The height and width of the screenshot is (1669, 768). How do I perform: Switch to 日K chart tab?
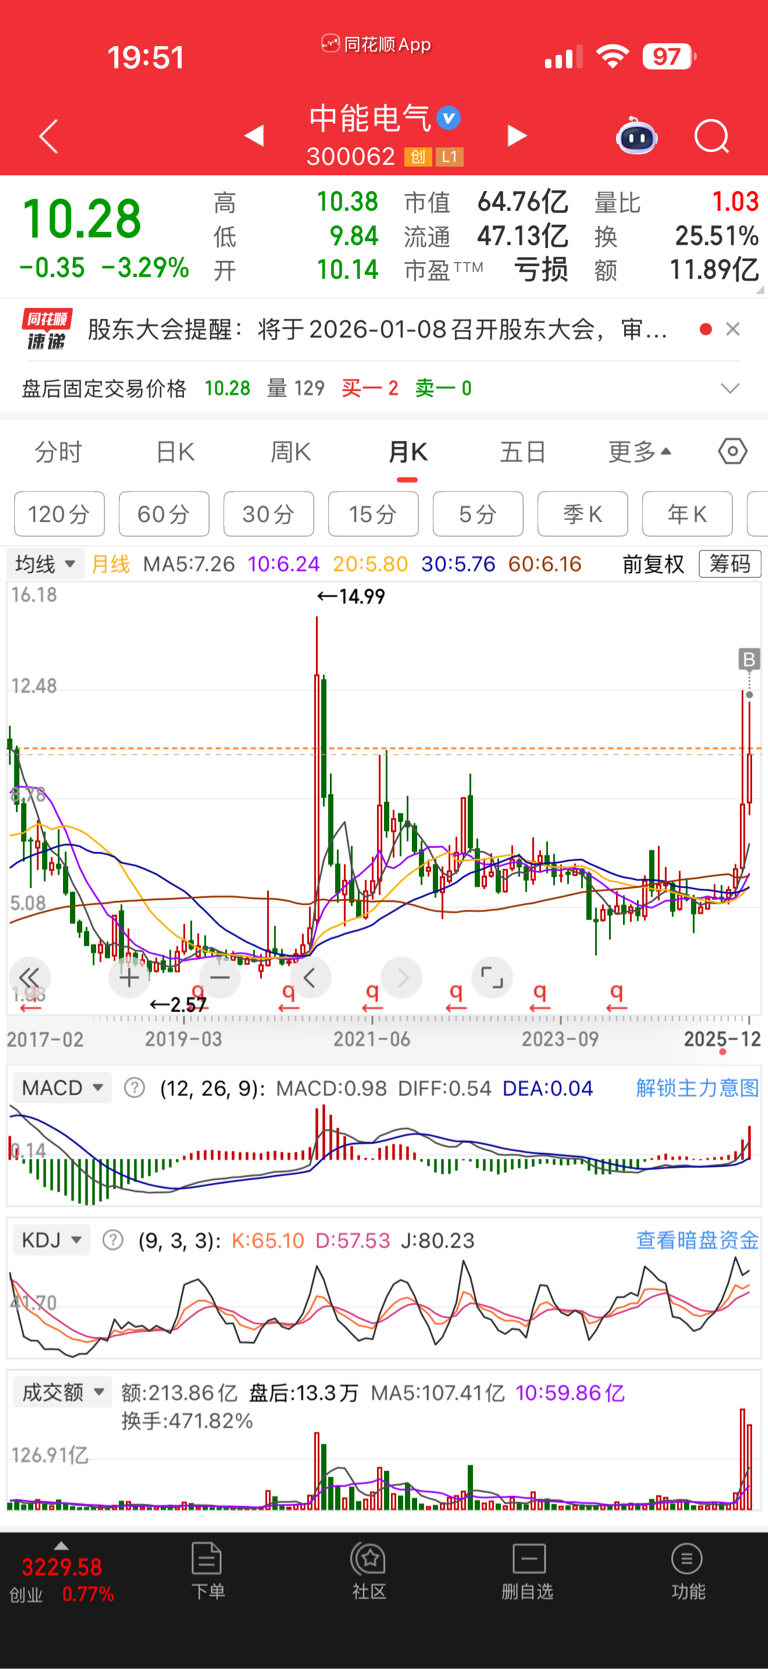[175, 452]
